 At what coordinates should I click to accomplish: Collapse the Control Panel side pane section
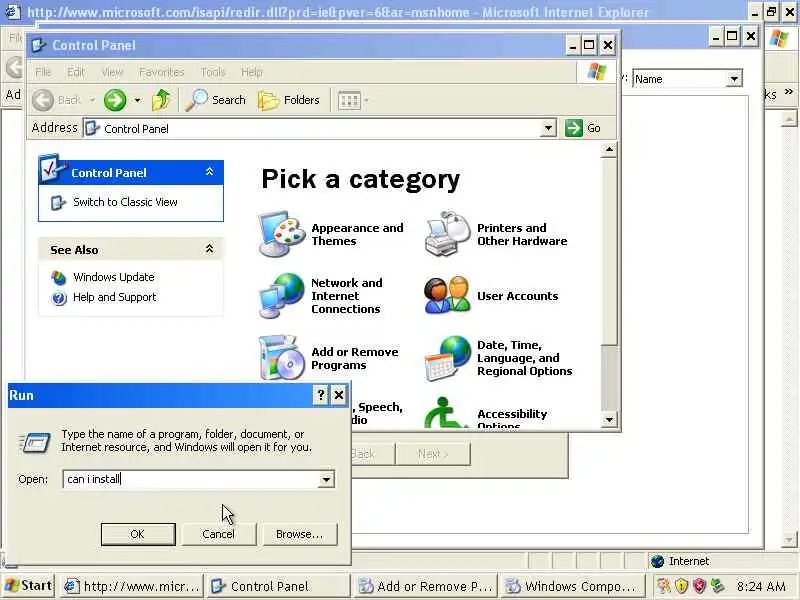209,172
